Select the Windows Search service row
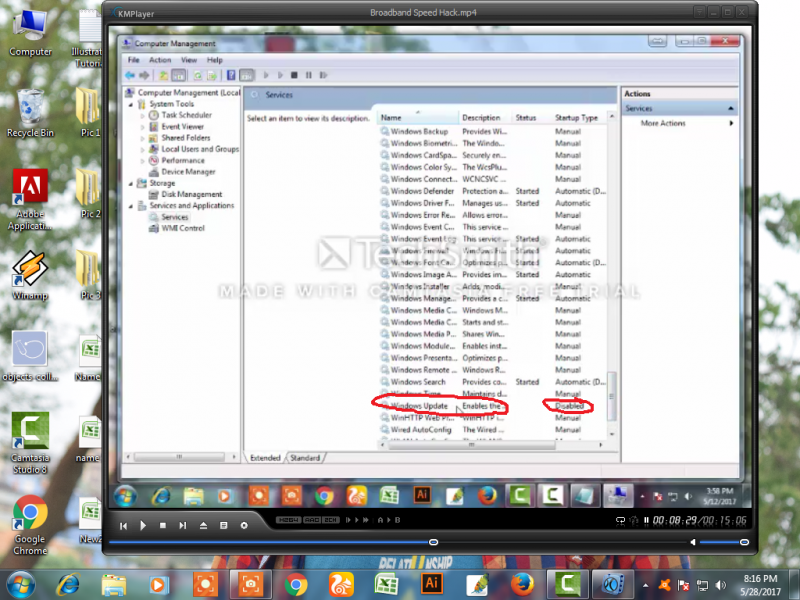 (x=493, y=382)
